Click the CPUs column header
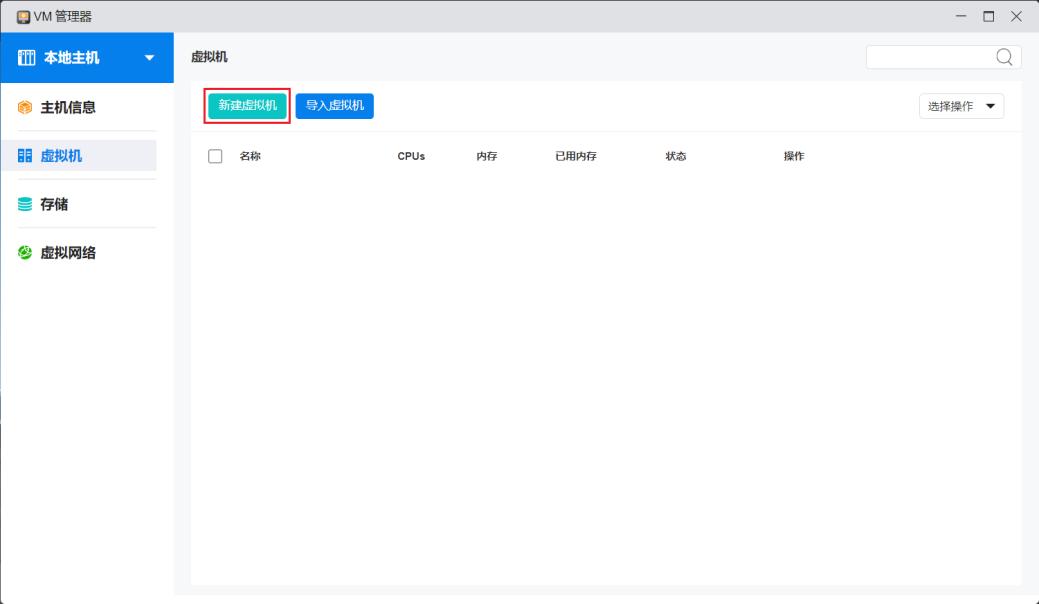Viewport: 1039px width, 604px height. coord(411,156)
